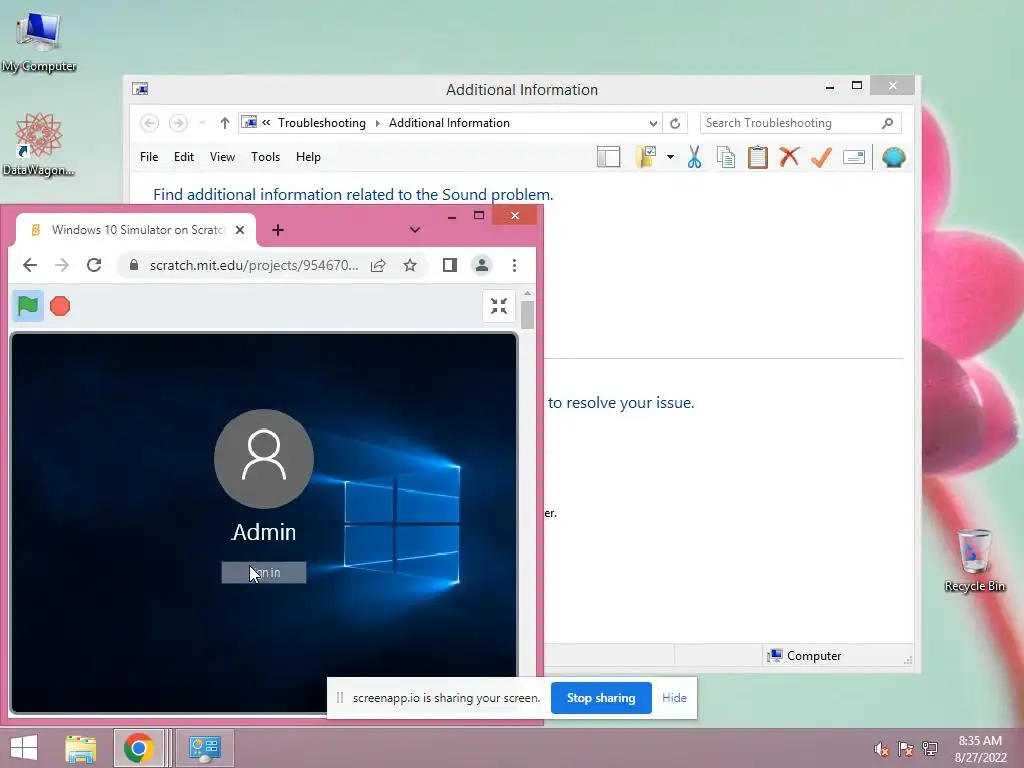The width and height of the screenshot is (1024, 768).
Task: Click the scratch.mit.edu address bar
Action: [253, 265]
